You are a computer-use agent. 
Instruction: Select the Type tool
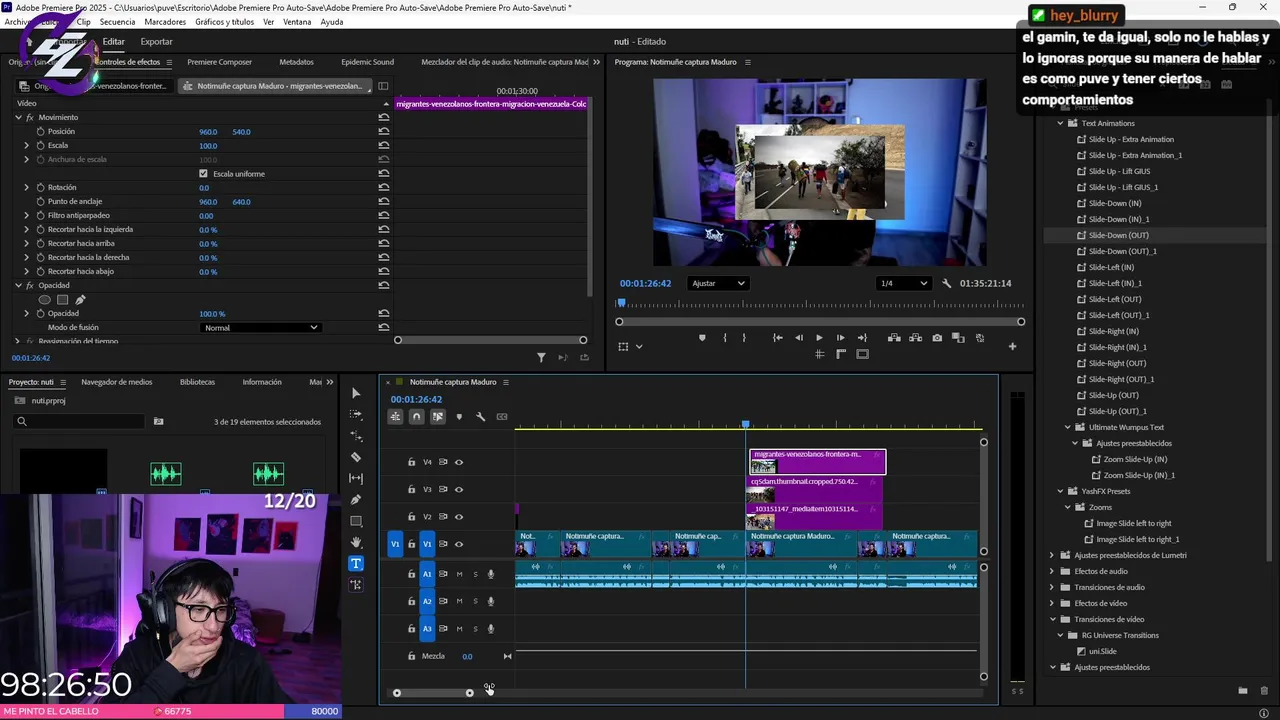(356, 563)
